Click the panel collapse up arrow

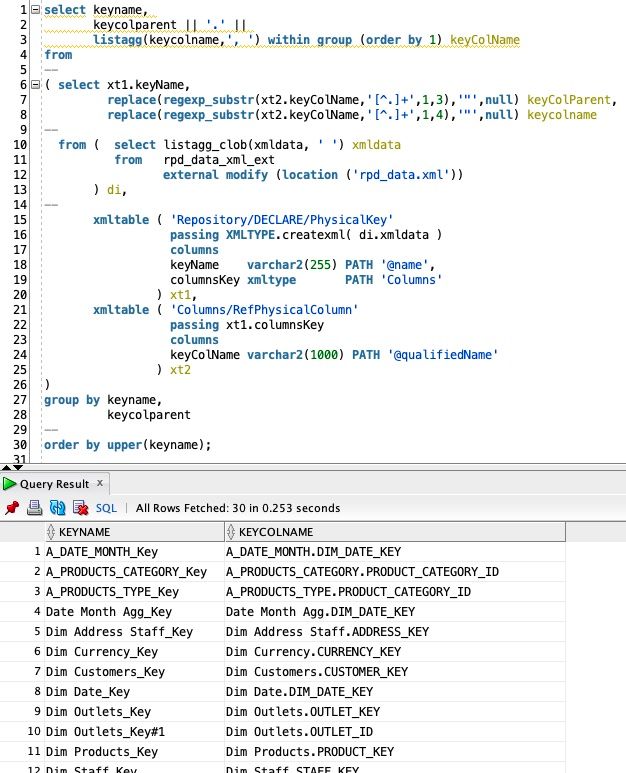[x=6, y=467]
